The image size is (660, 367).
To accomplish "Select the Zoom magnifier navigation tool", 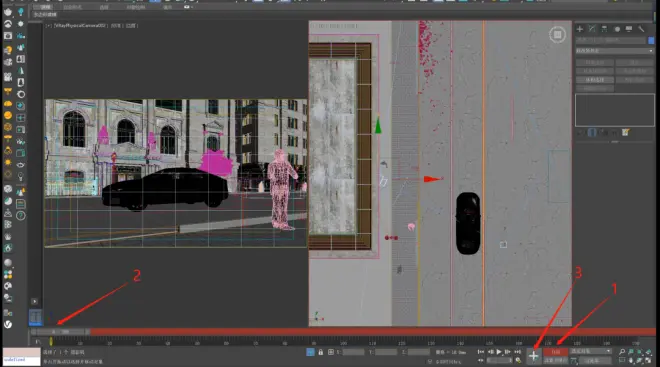I will click(x=622, y=352).
